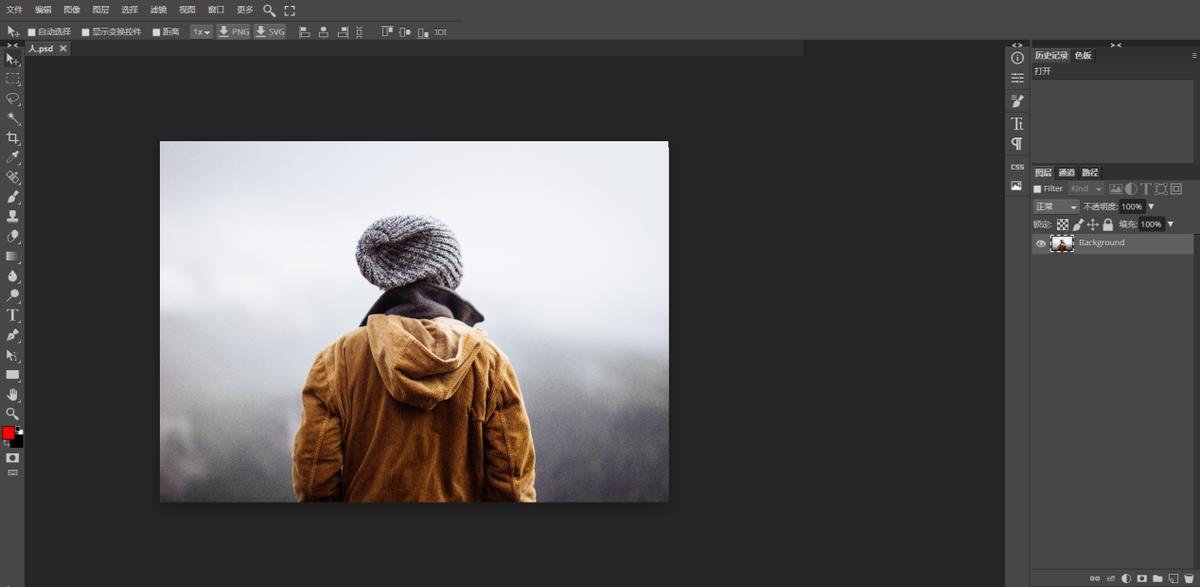
Task: Open the opacity 100% slider arrow
Action: pyautogui.click(x=1151, y=207)
